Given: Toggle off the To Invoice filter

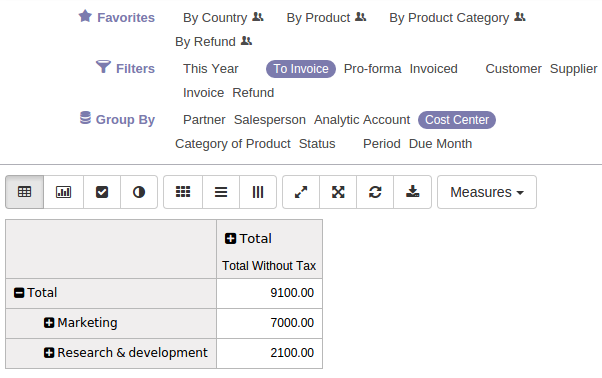Looking at the screenshot, I should [x=301, y=69].
